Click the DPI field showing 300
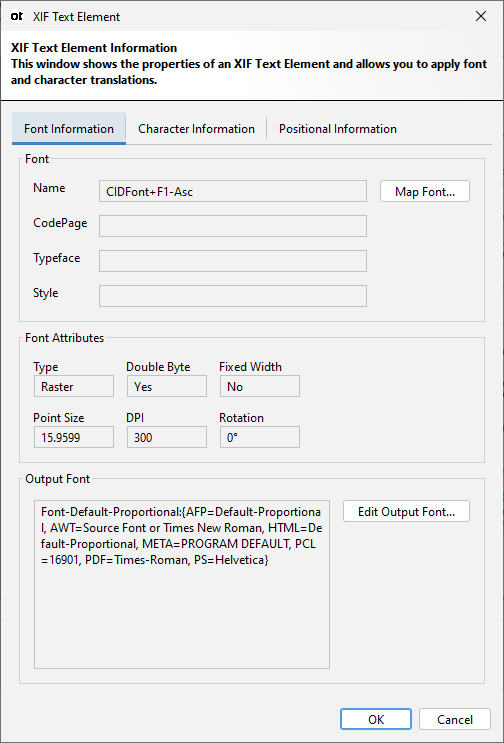Screen dimensions: 504x743 (167, 437)
